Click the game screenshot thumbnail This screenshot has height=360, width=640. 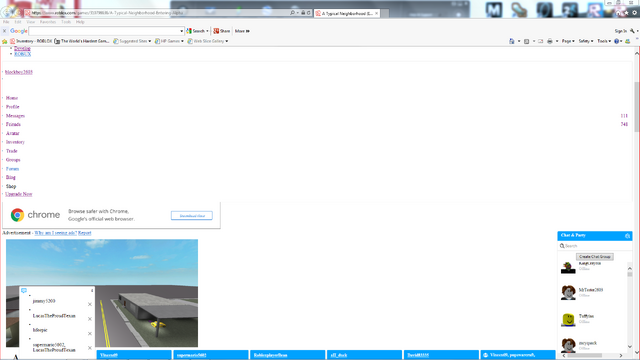point(102,293)
